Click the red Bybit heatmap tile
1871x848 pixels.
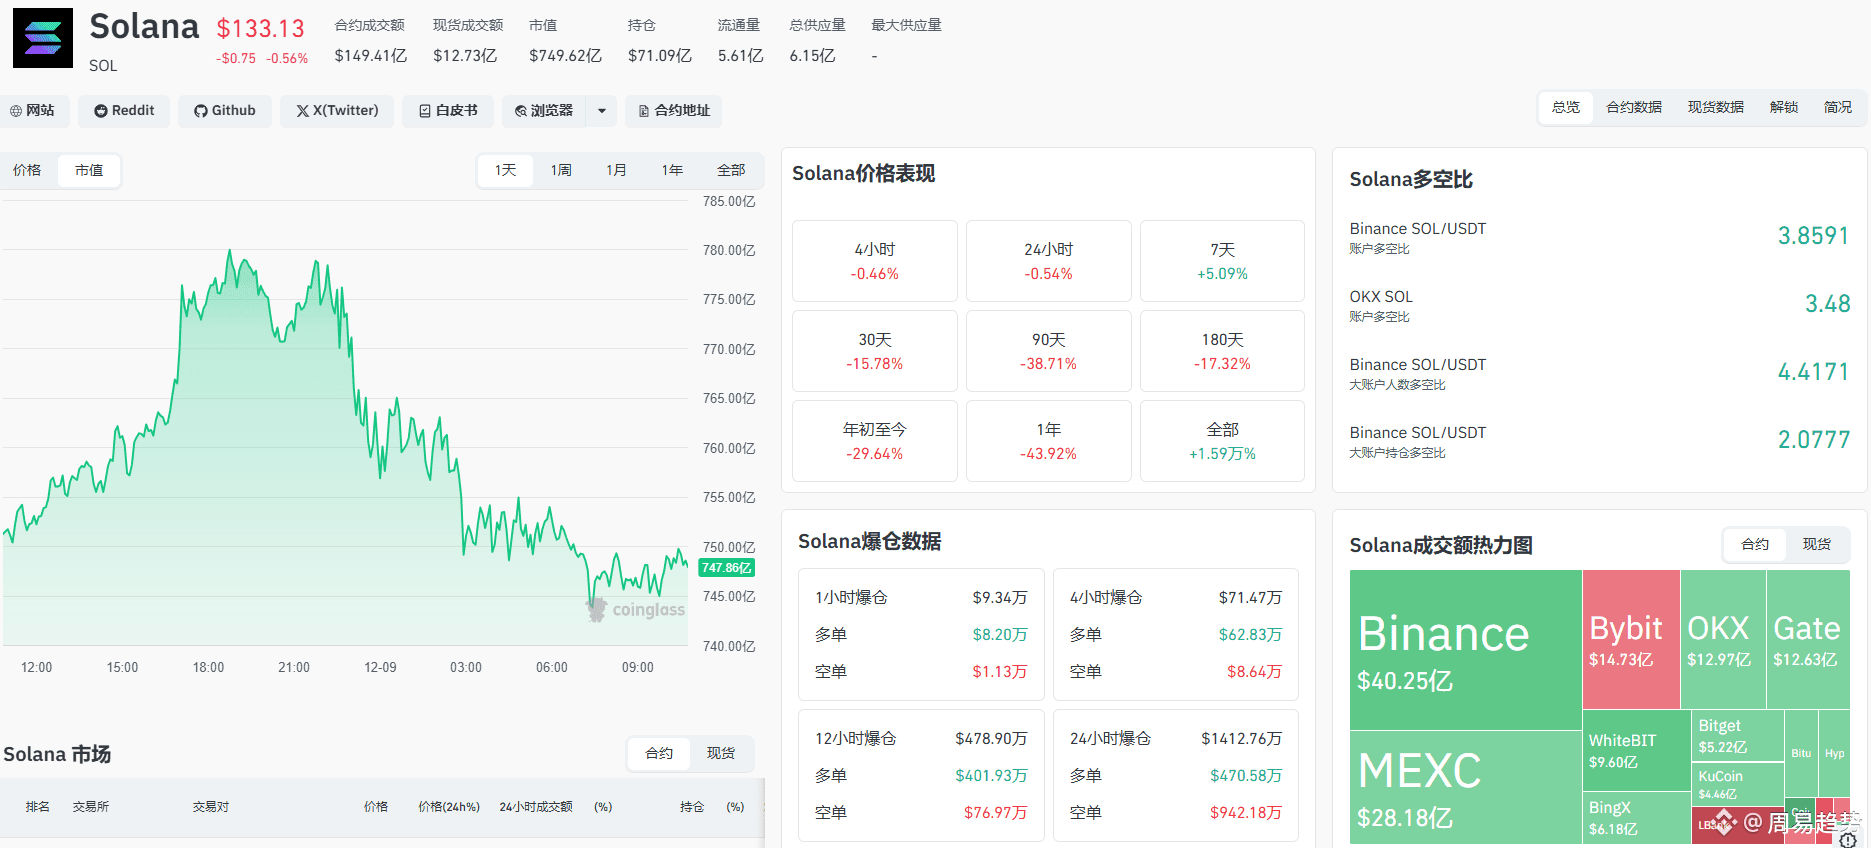click(x=1631, y=640)
